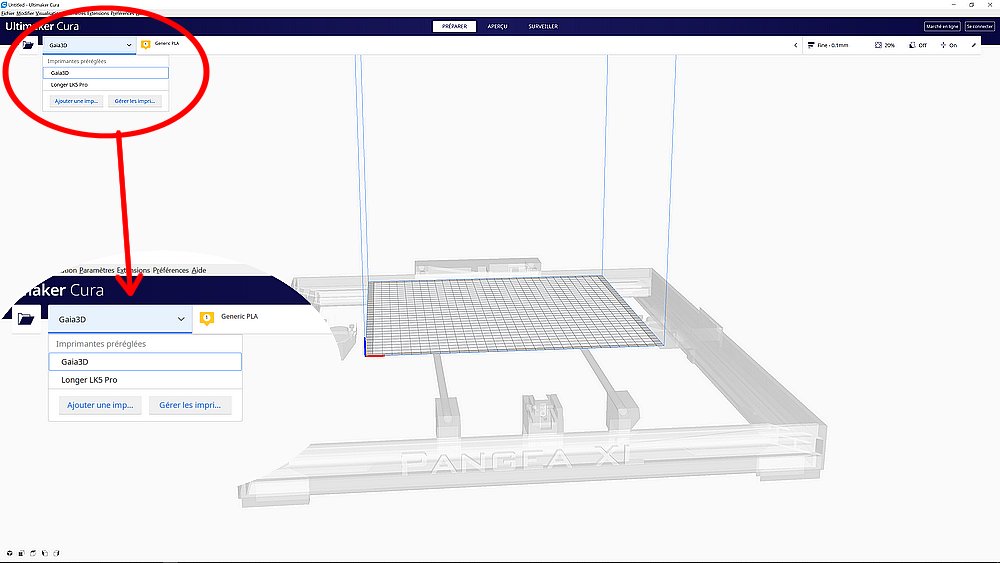Select the right side view camera icon
This screenshot has width=1000, height=563.
[x=56, y=553]
